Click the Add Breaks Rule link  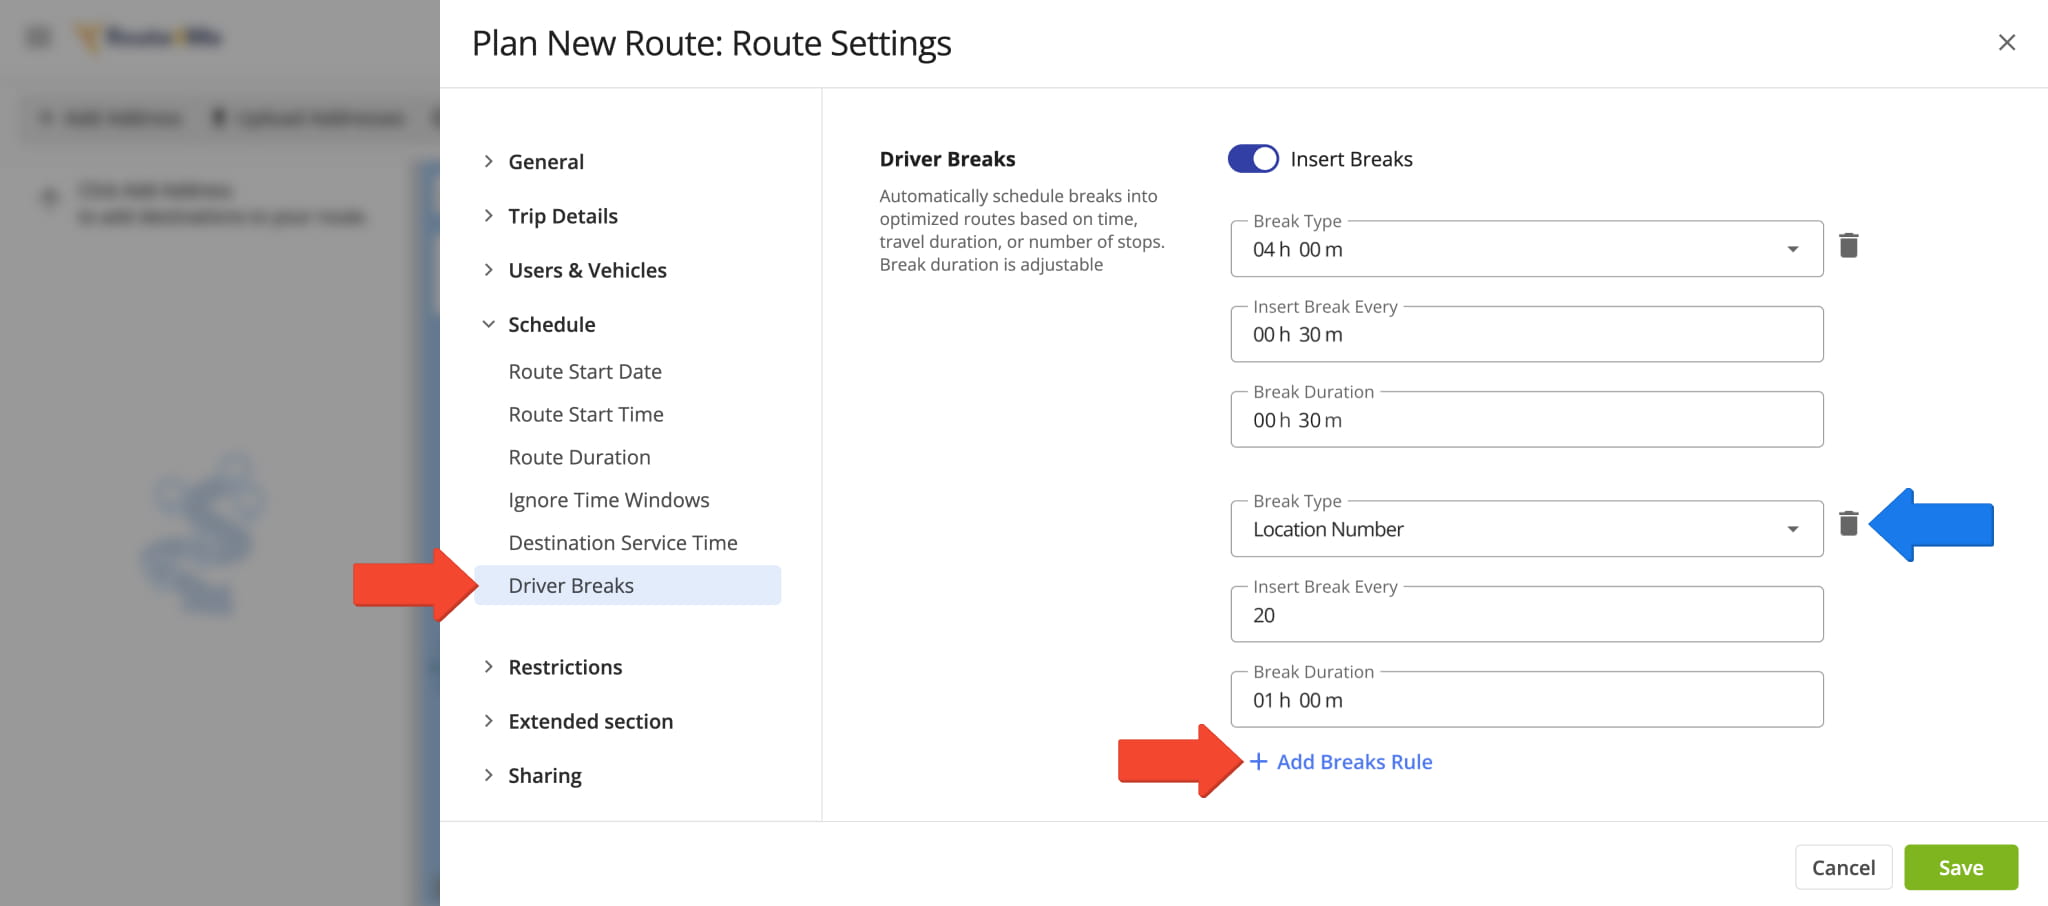[x=1354, y=761]
